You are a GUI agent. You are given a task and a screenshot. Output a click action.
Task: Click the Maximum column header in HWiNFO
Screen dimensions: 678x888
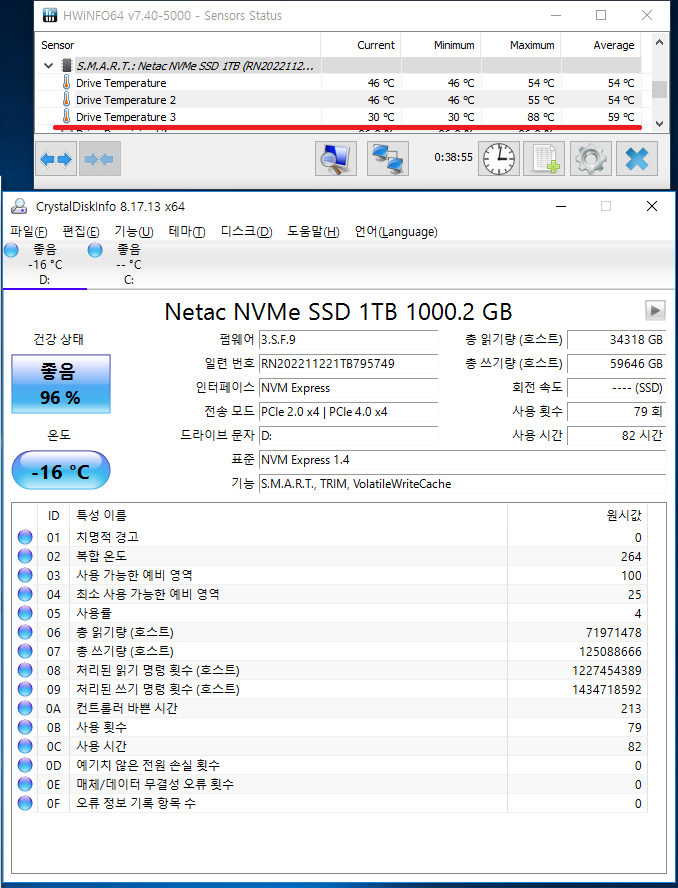coord(521,45)
